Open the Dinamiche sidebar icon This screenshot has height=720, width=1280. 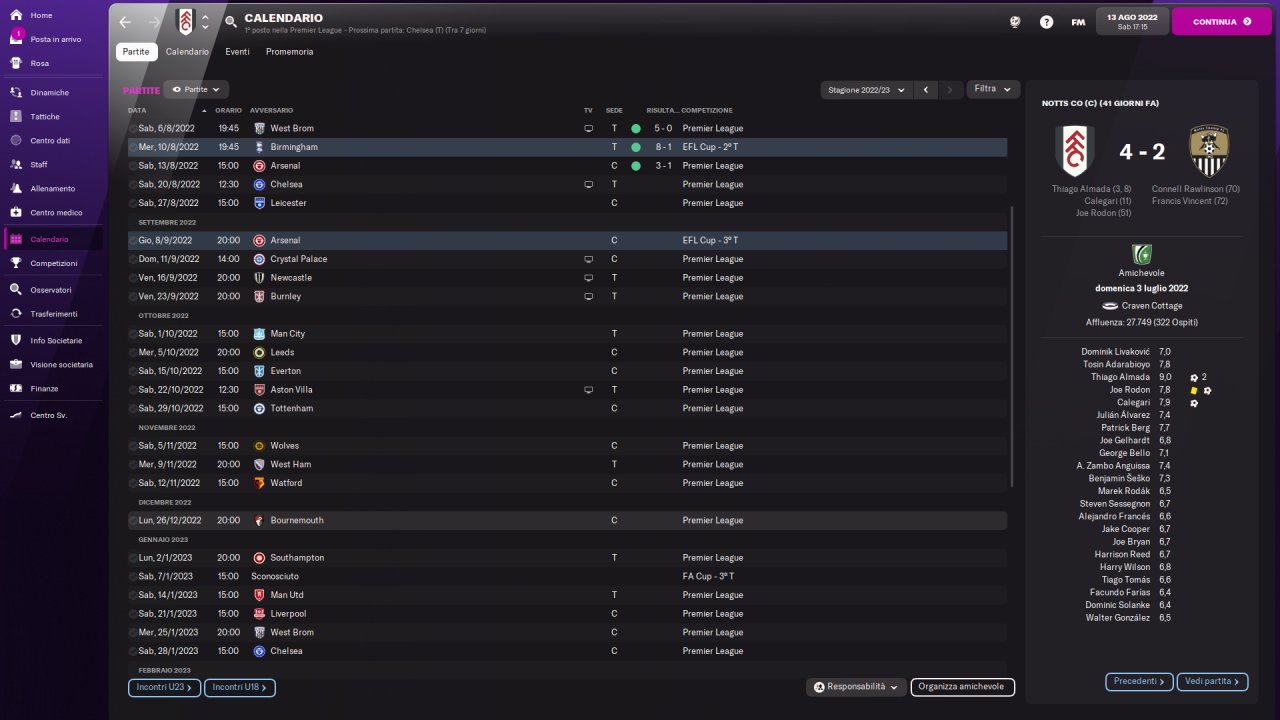[x=16, y=92]
